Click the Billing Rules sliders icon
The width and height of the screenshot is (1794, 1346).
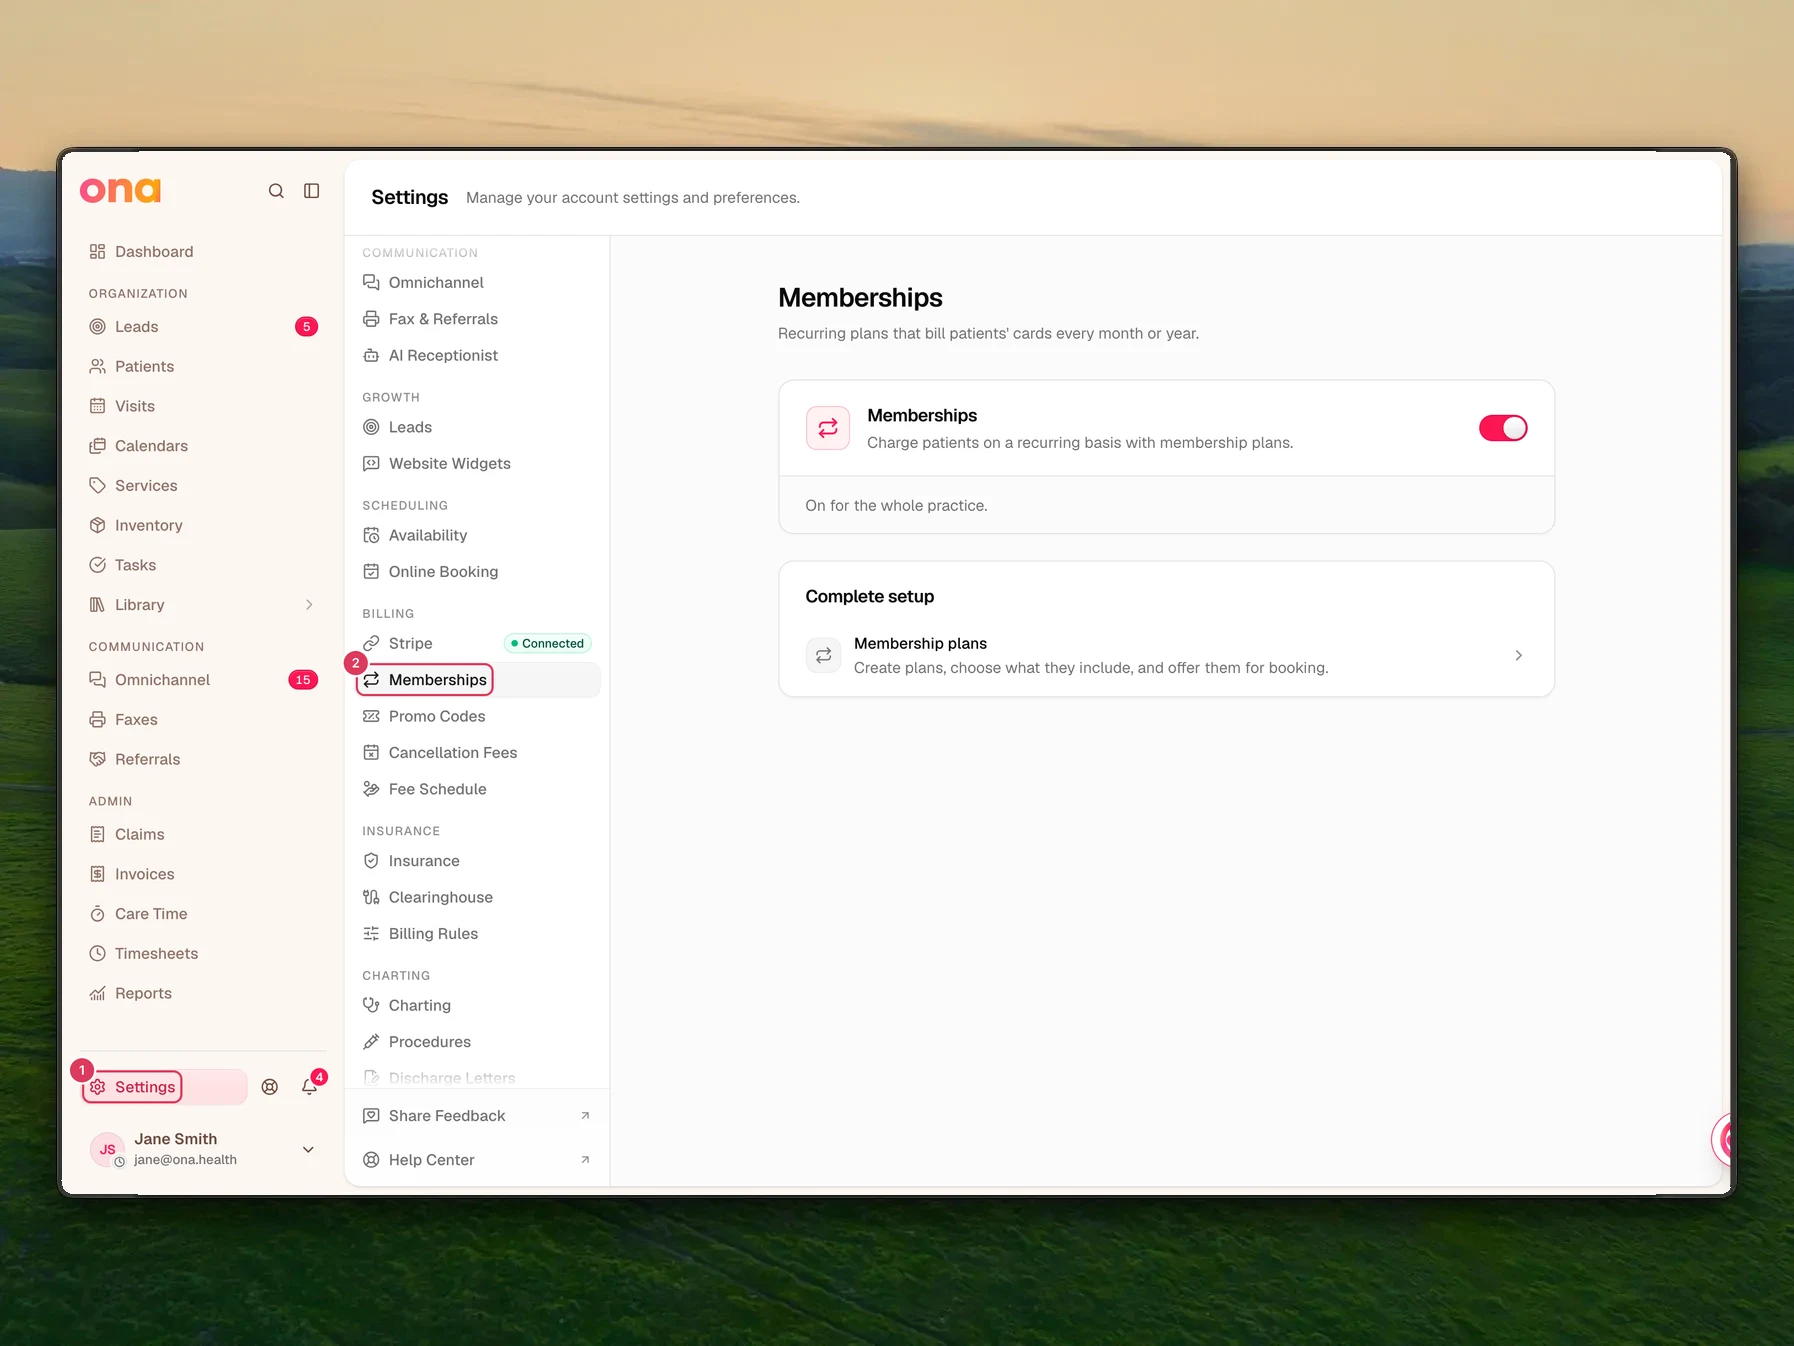[371, 934]
